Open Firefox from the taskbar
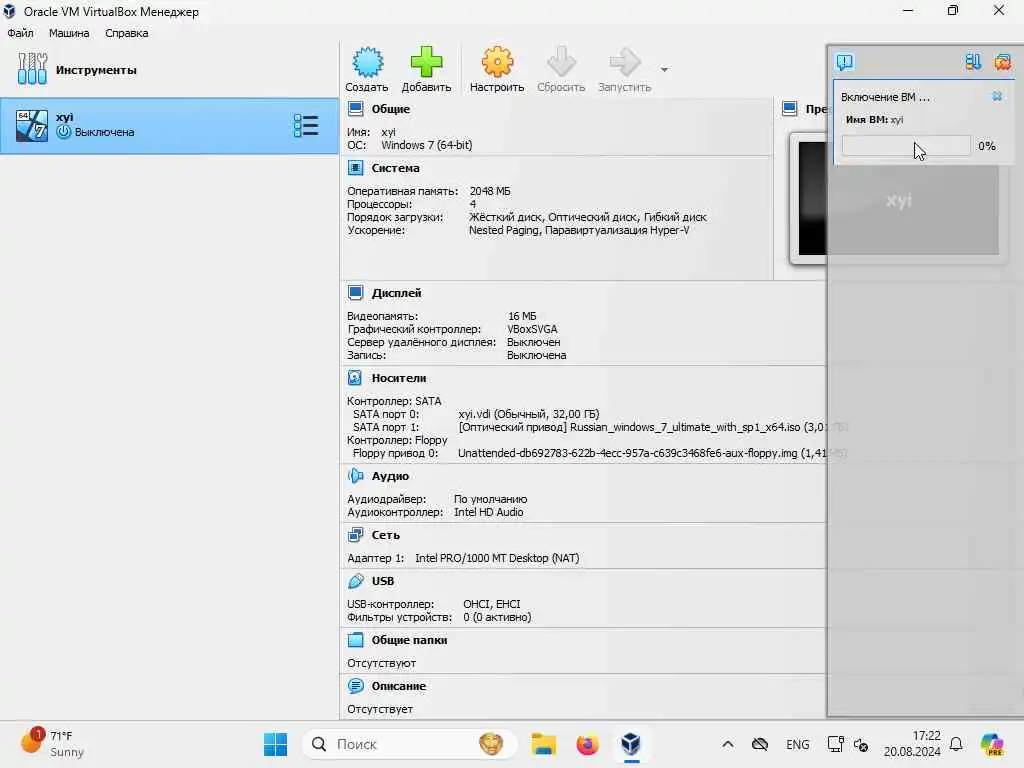Viewport: 1024px width, 768px height. click(x=587, y=744)
